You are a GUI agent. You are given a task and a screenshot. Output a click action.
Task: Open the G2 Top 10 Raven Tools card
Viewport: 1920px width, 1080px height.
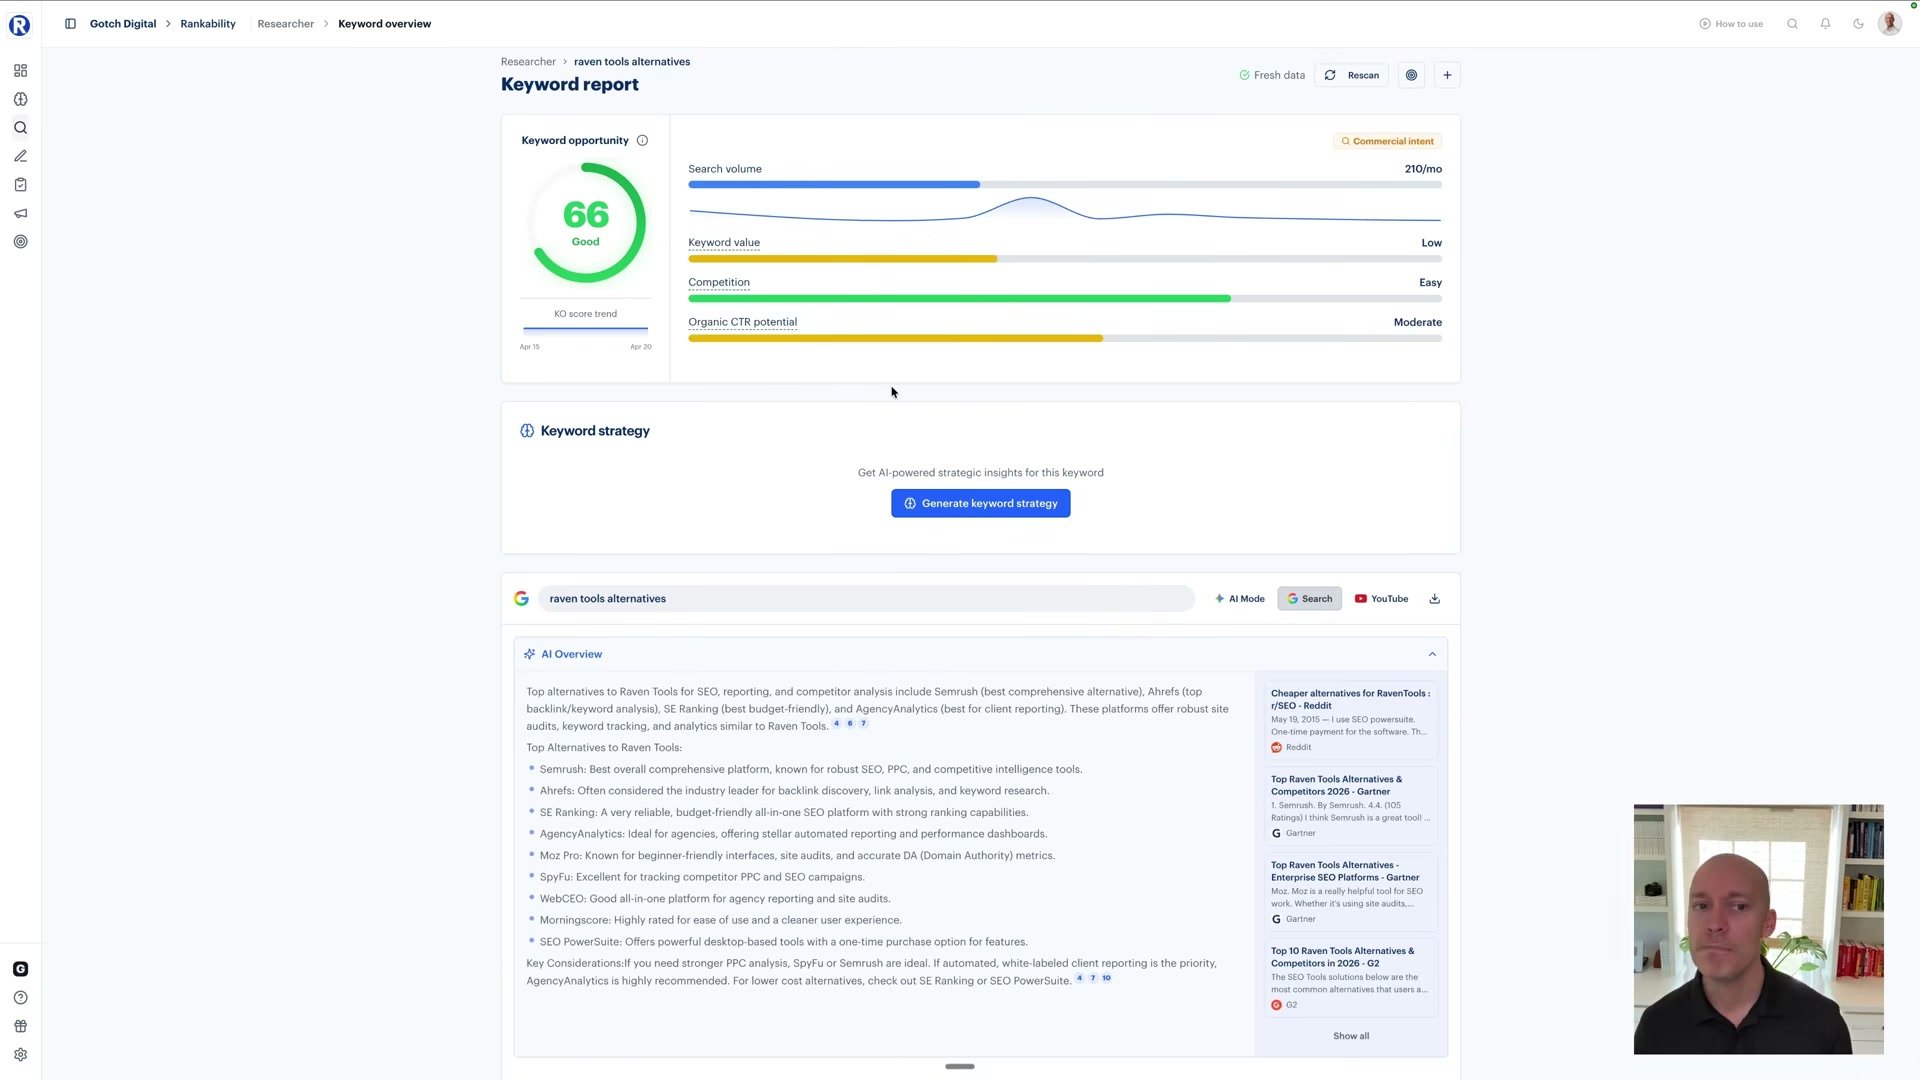point(1351,978)
